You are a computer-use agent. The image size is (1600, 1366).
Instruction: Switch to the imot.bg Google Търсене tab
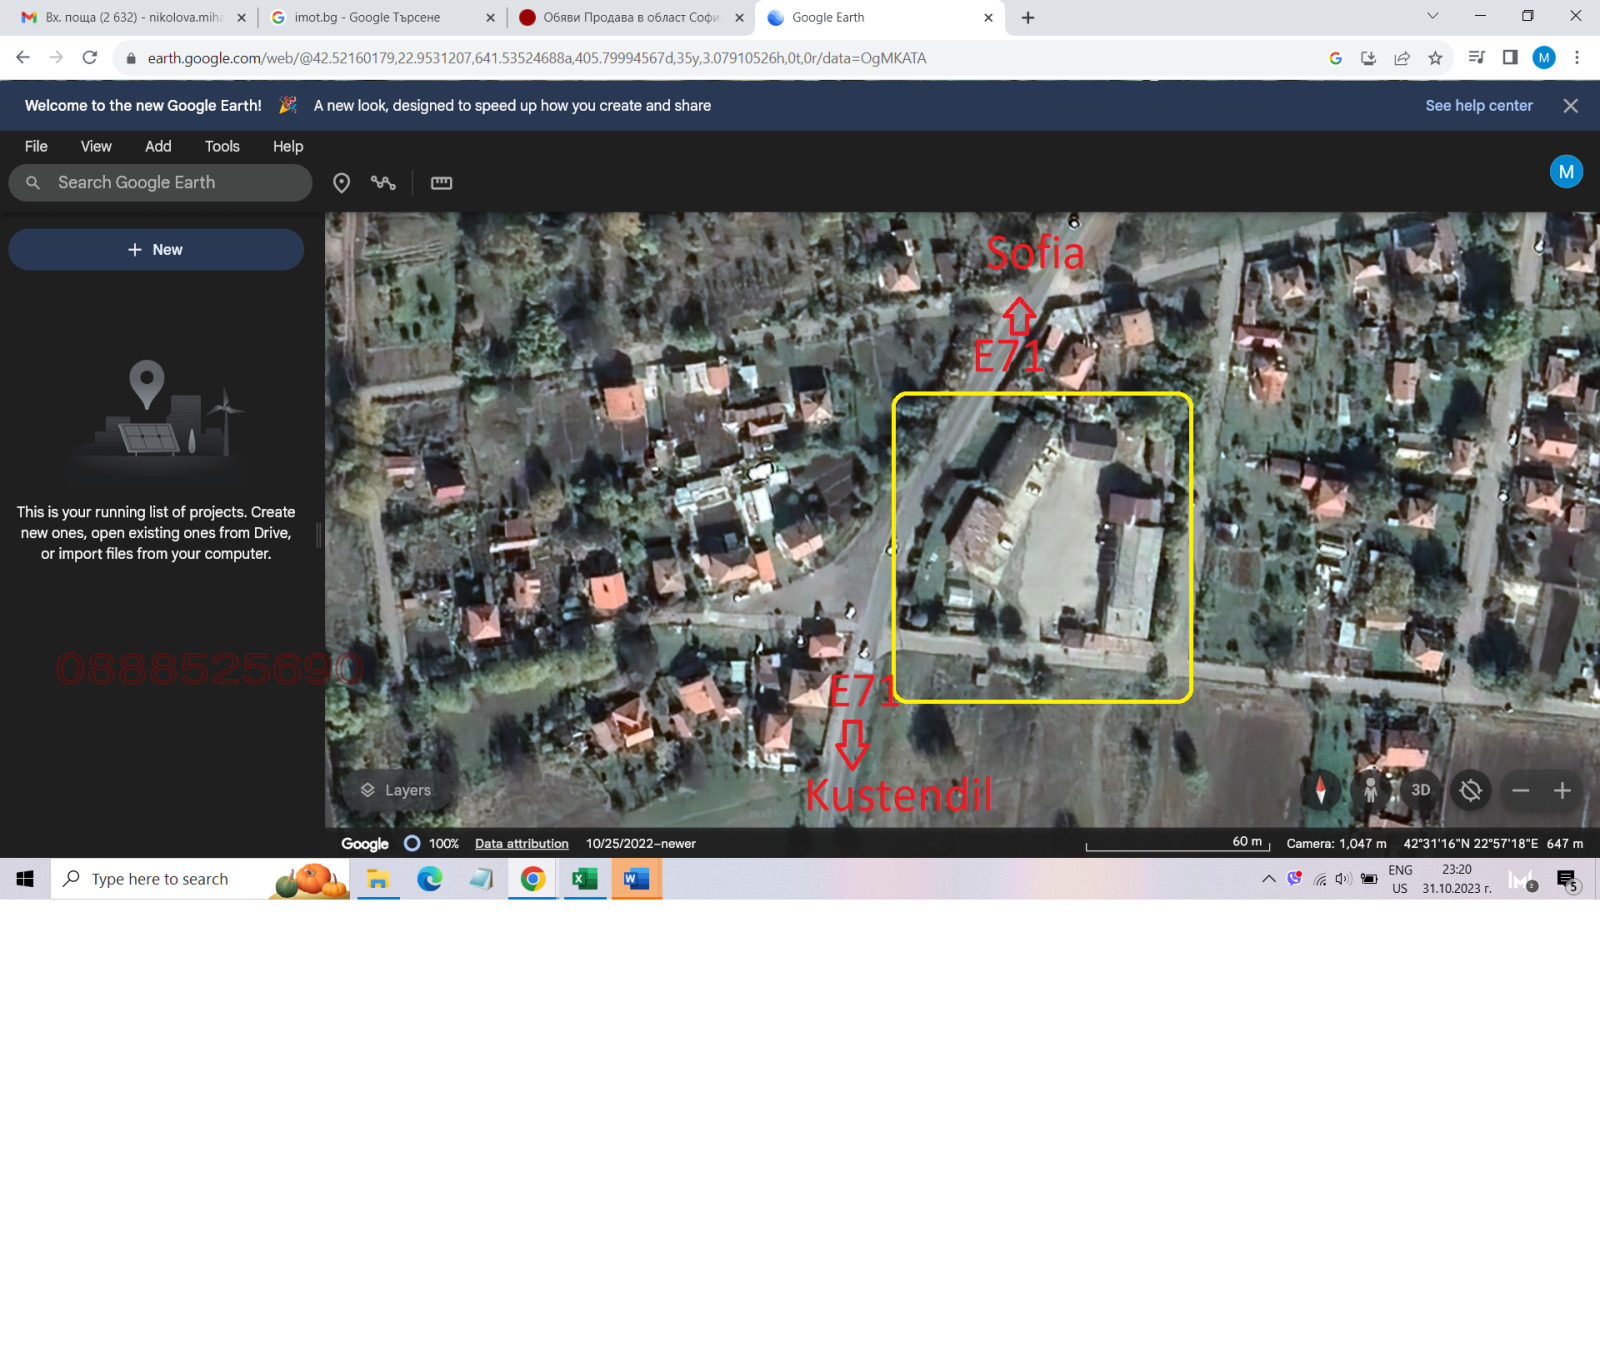370,17
